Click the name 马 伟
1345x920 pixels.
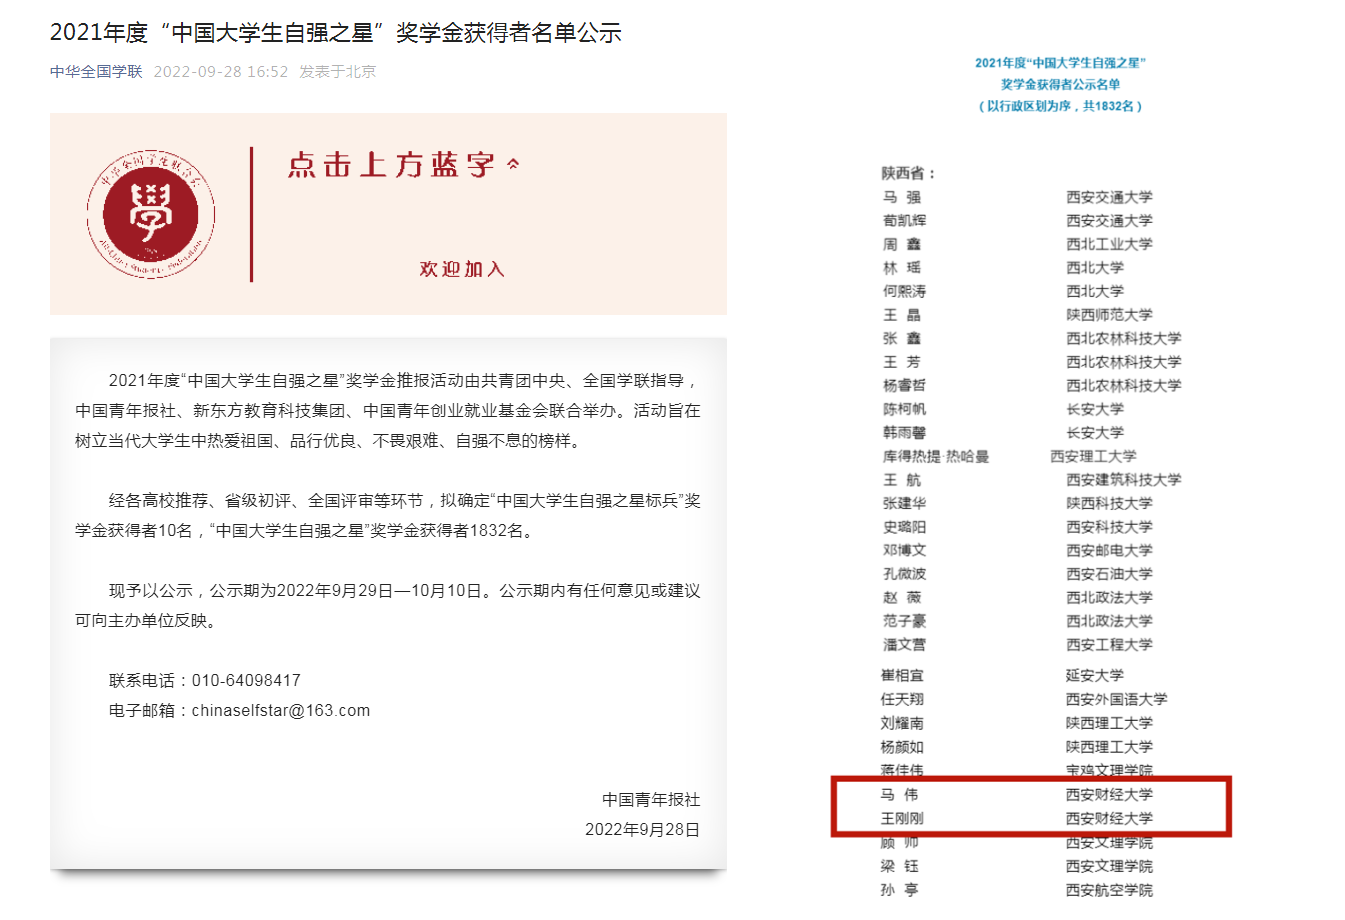click(x=899, y=795)
